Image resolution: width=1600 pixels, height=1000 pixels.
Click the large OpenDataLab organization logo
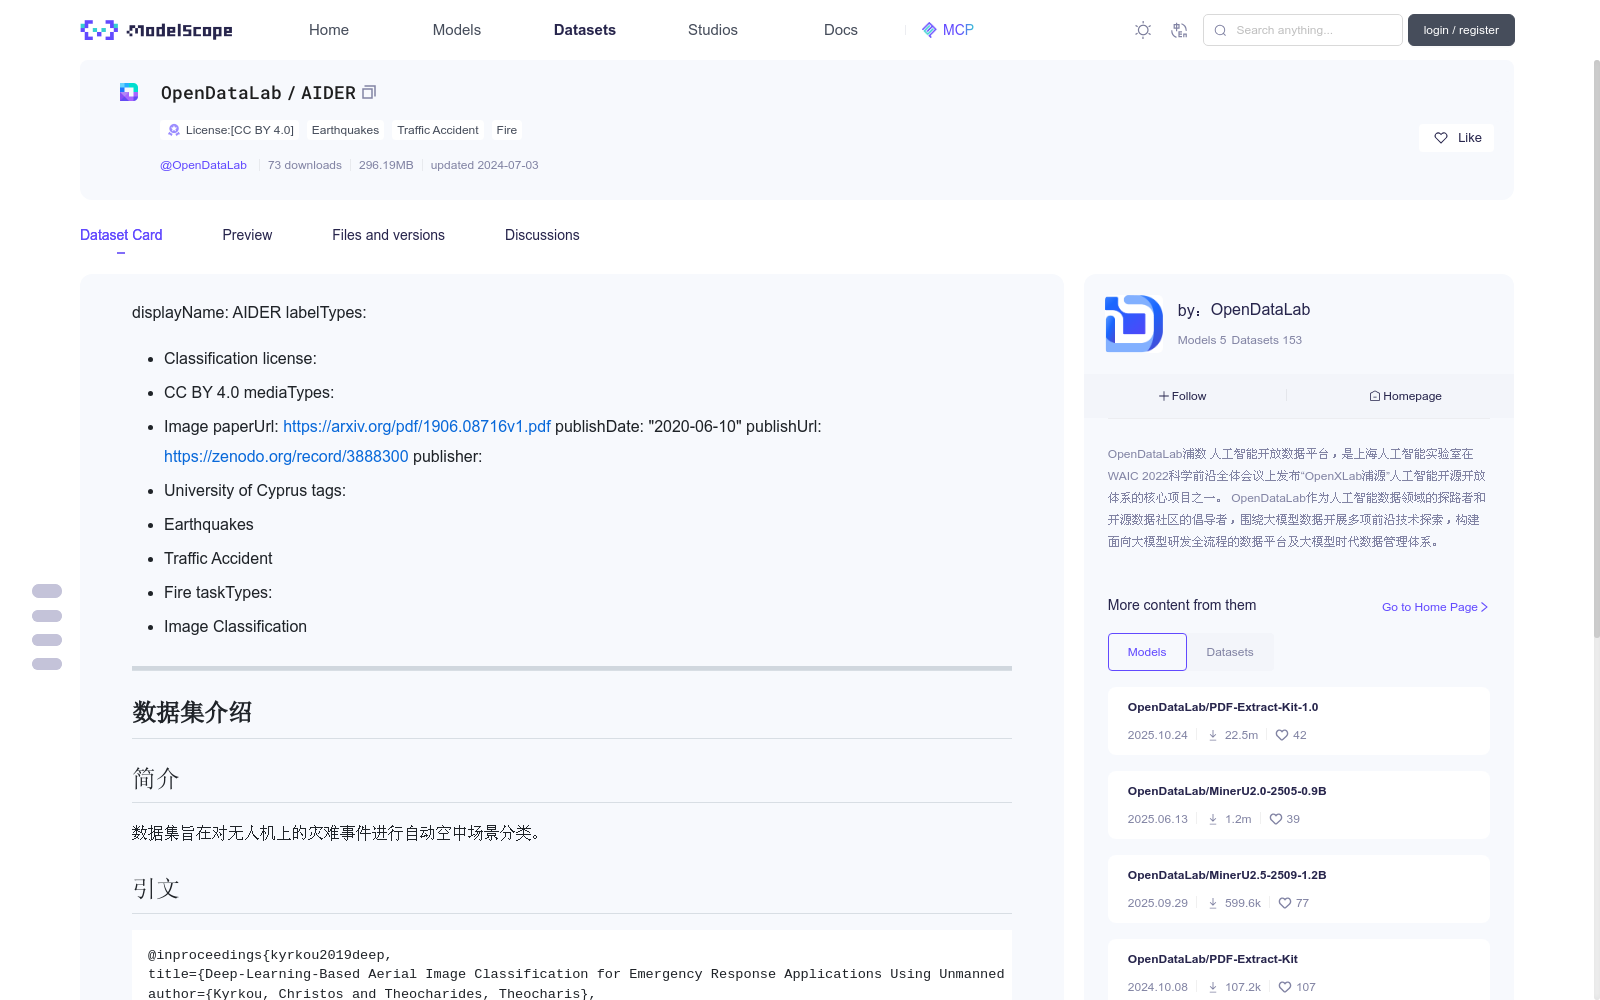coord(1134,323)
